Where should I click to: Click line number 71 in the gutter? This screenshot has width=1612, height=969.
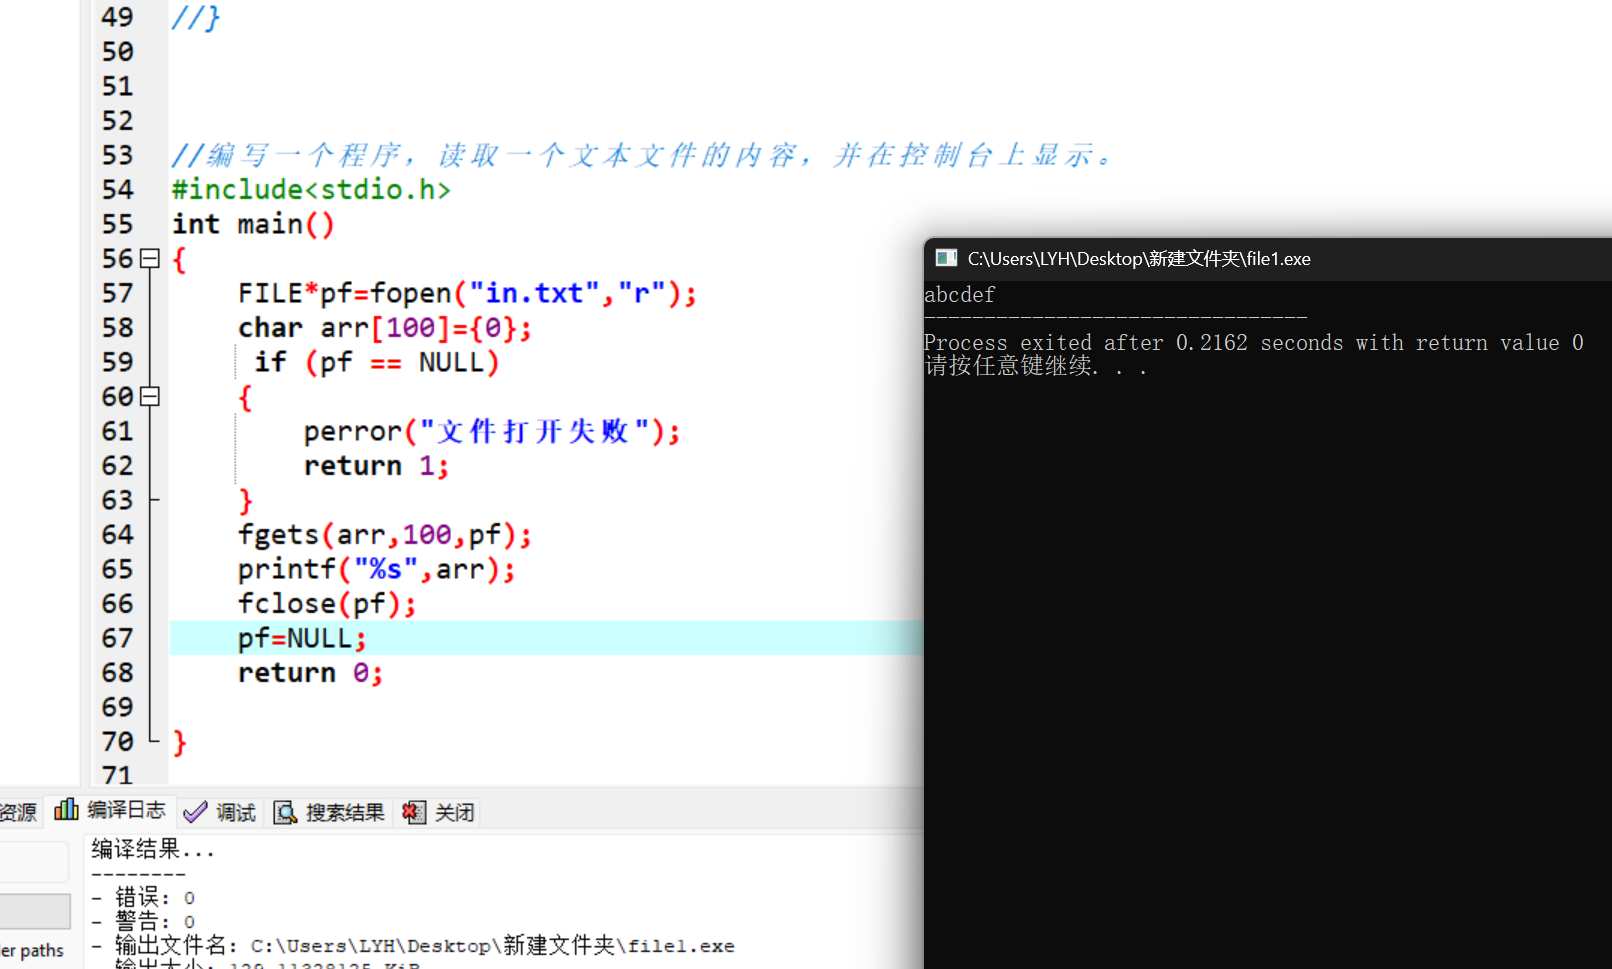click(x=117, y=775)
